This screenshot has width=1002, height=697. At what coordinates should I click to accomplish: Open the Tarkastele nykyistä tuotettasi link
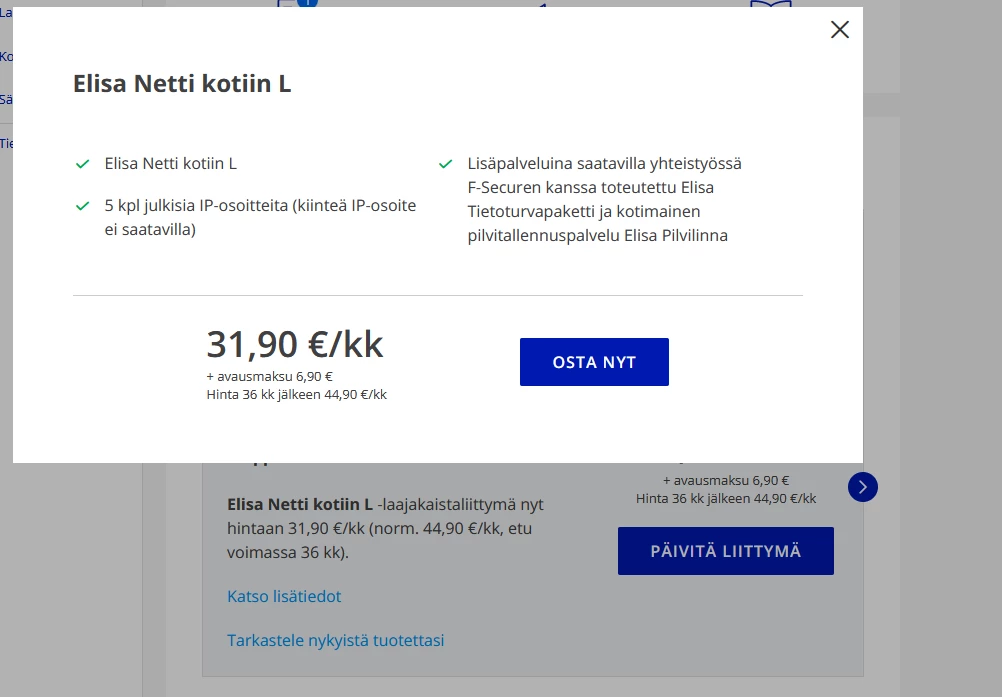(335, 640)
